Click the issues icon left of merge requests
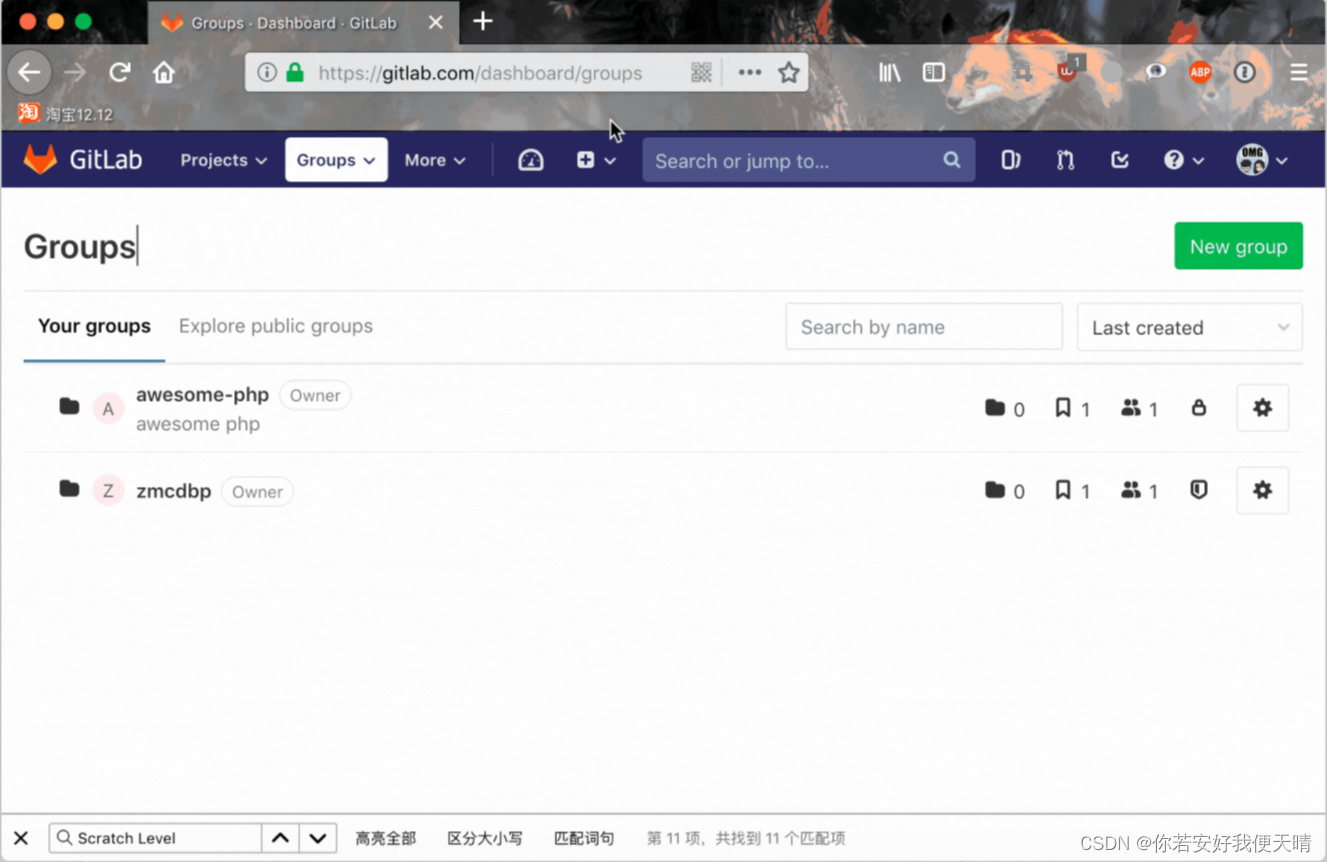The height and width of the screenshot is (862, 1327). coord(1010,159)
